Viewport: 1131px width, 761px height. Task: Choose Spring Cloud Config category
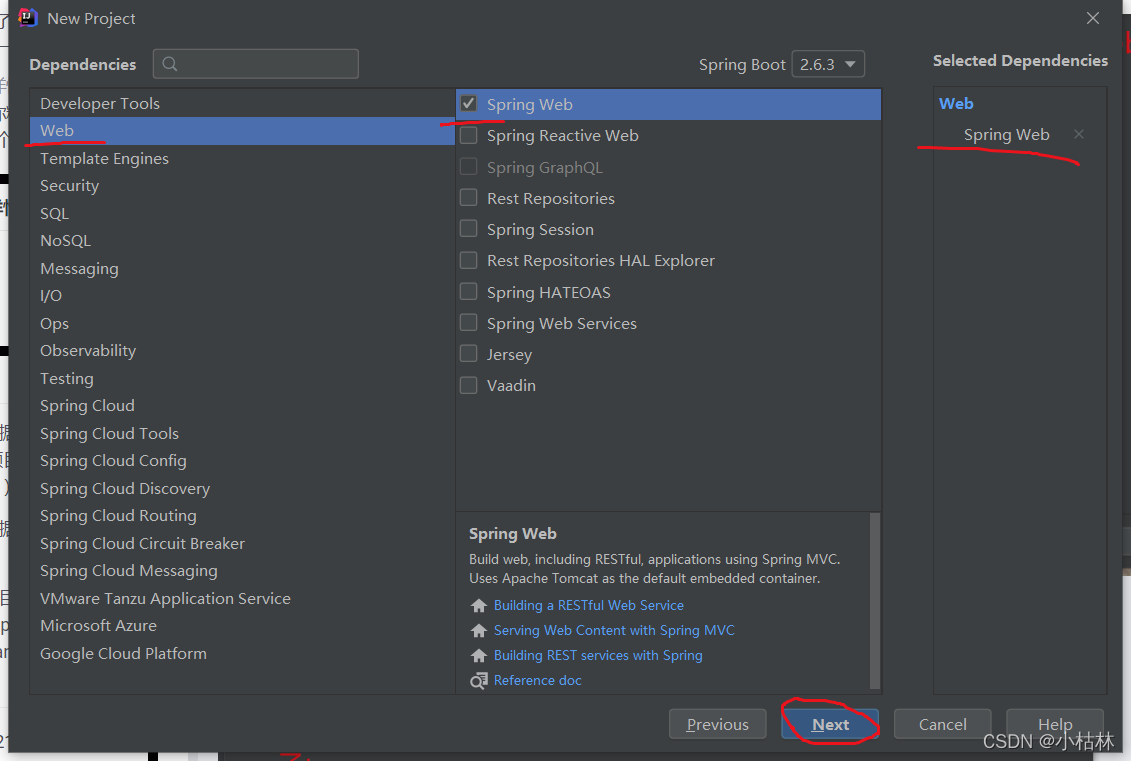pos(242,460)
